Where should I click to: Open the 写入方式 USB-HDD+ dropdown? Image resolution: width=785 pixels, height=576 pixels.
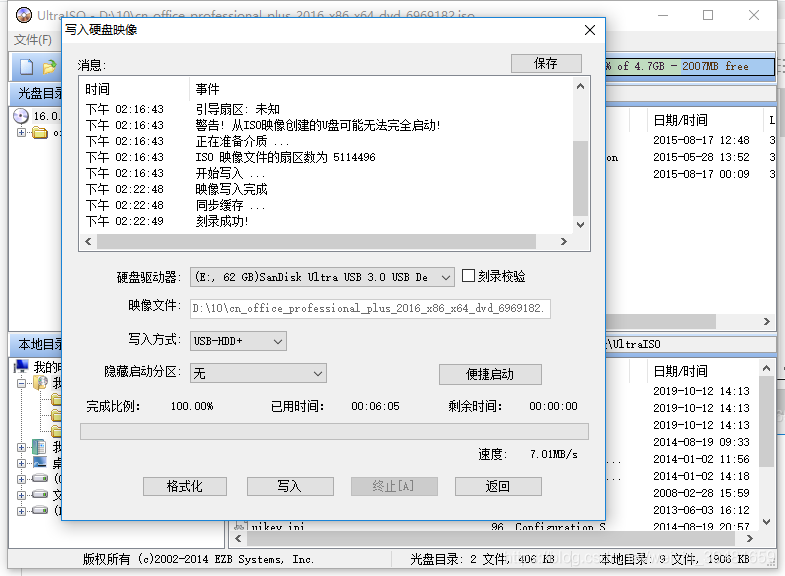coord(238,341)
